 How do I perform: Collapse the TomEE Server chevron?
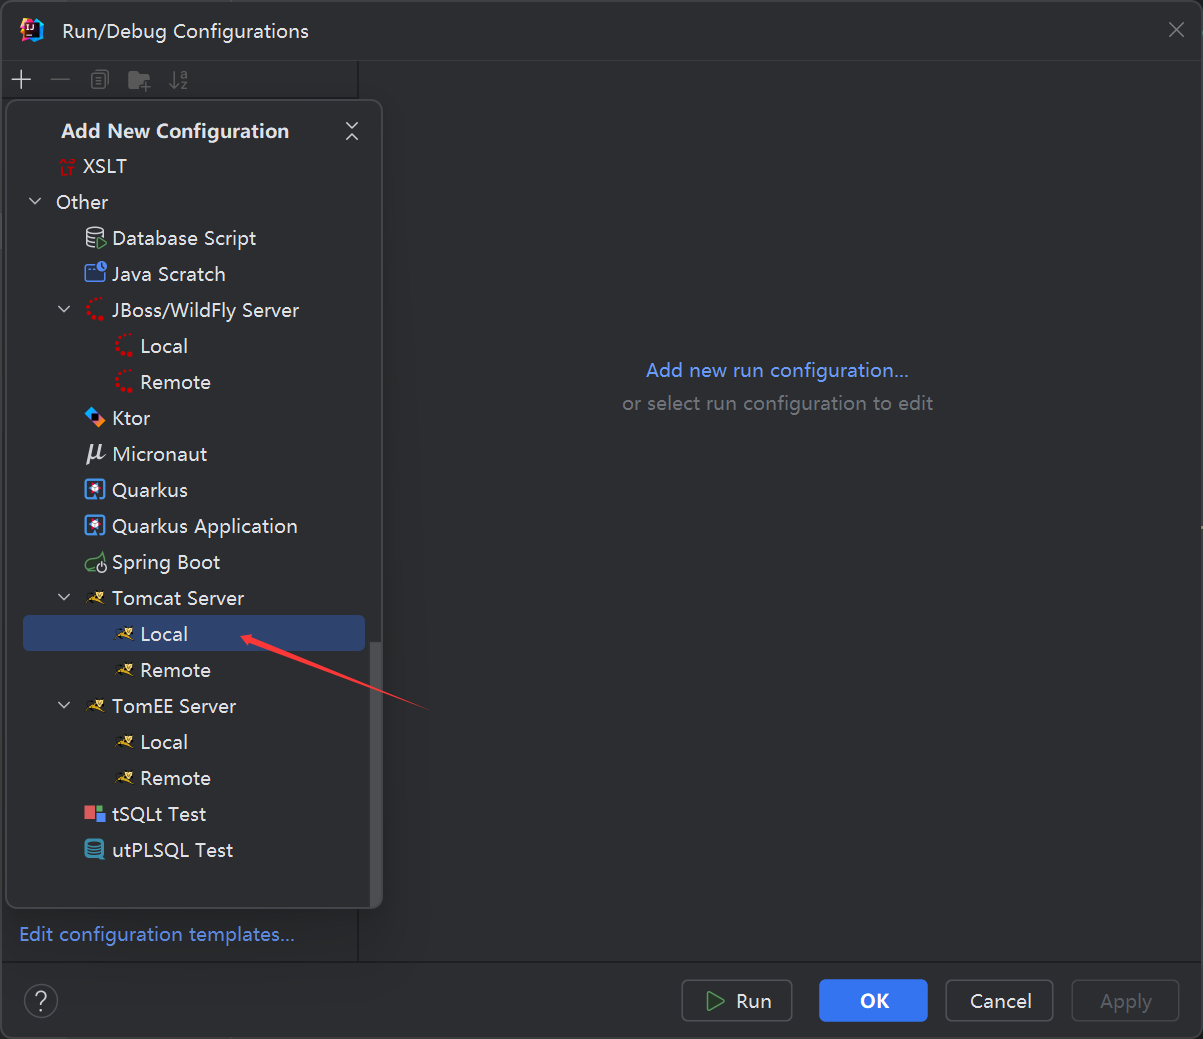click(x=64, y=706)
